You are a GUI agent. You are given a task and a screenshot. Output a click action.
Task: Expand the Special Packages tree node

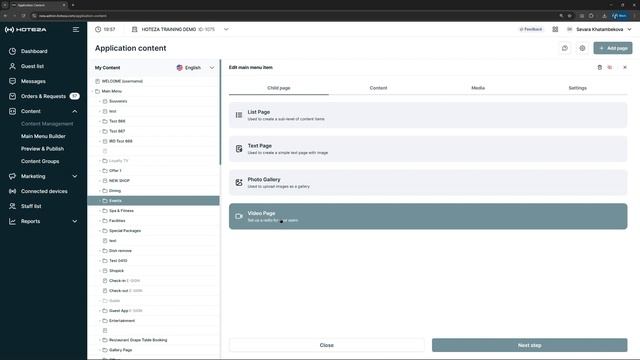(100, 231)
